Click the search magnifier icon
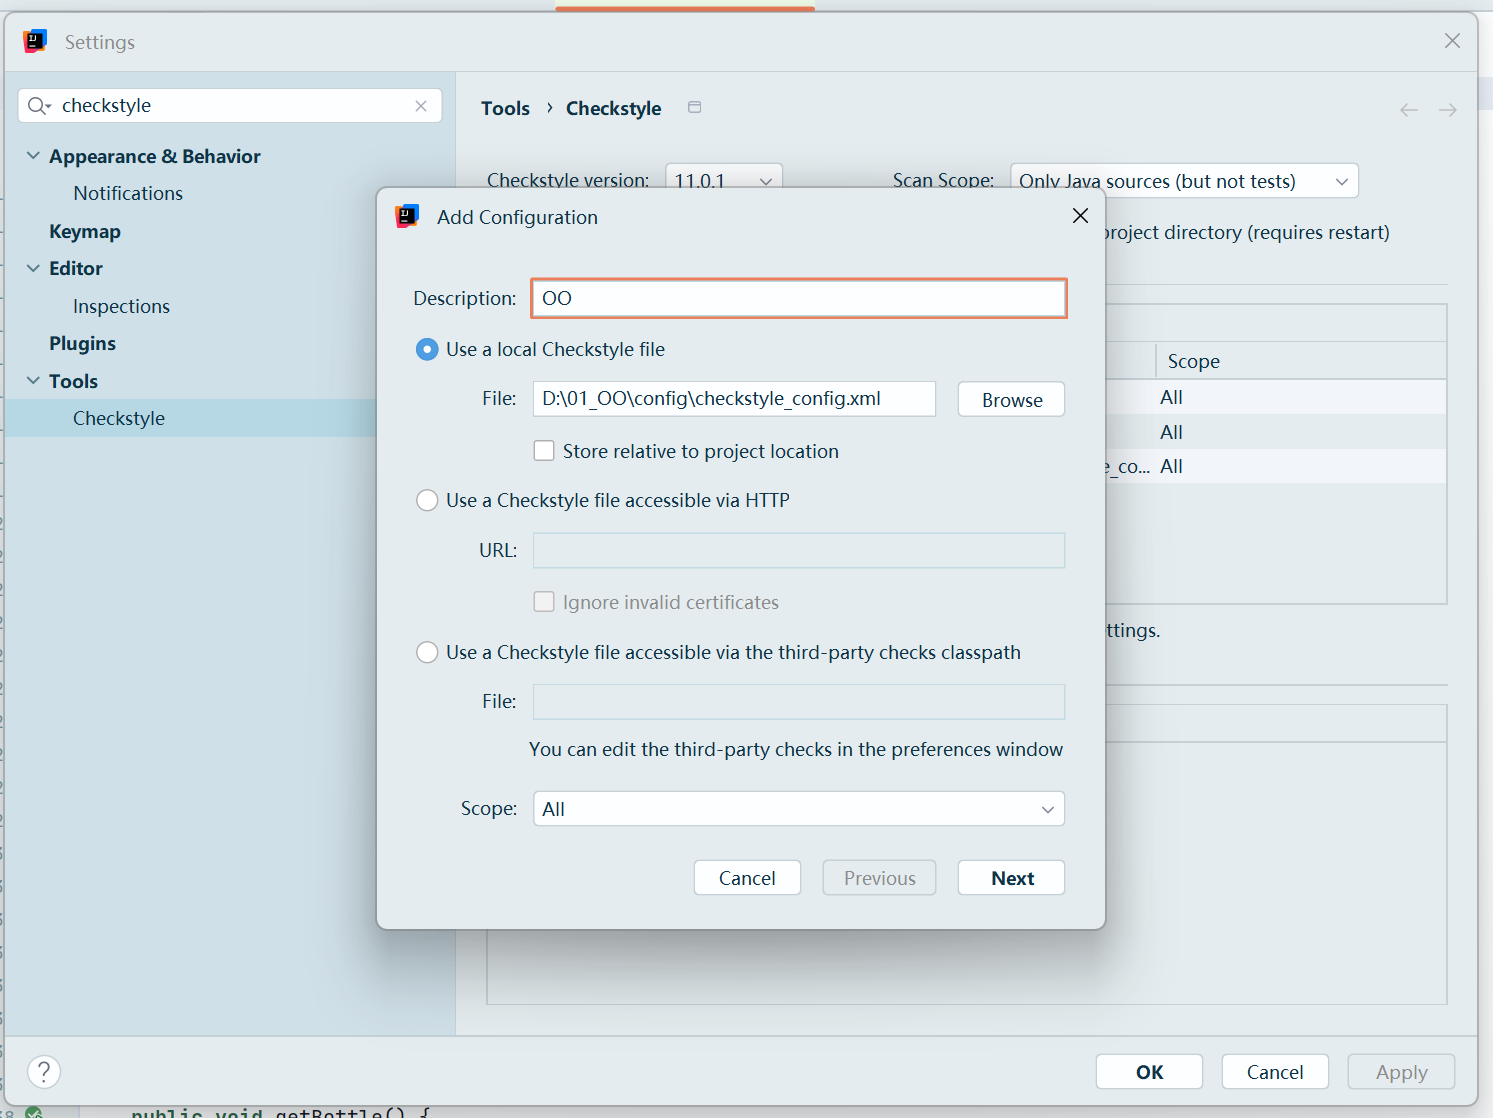 tap(38, 106)
